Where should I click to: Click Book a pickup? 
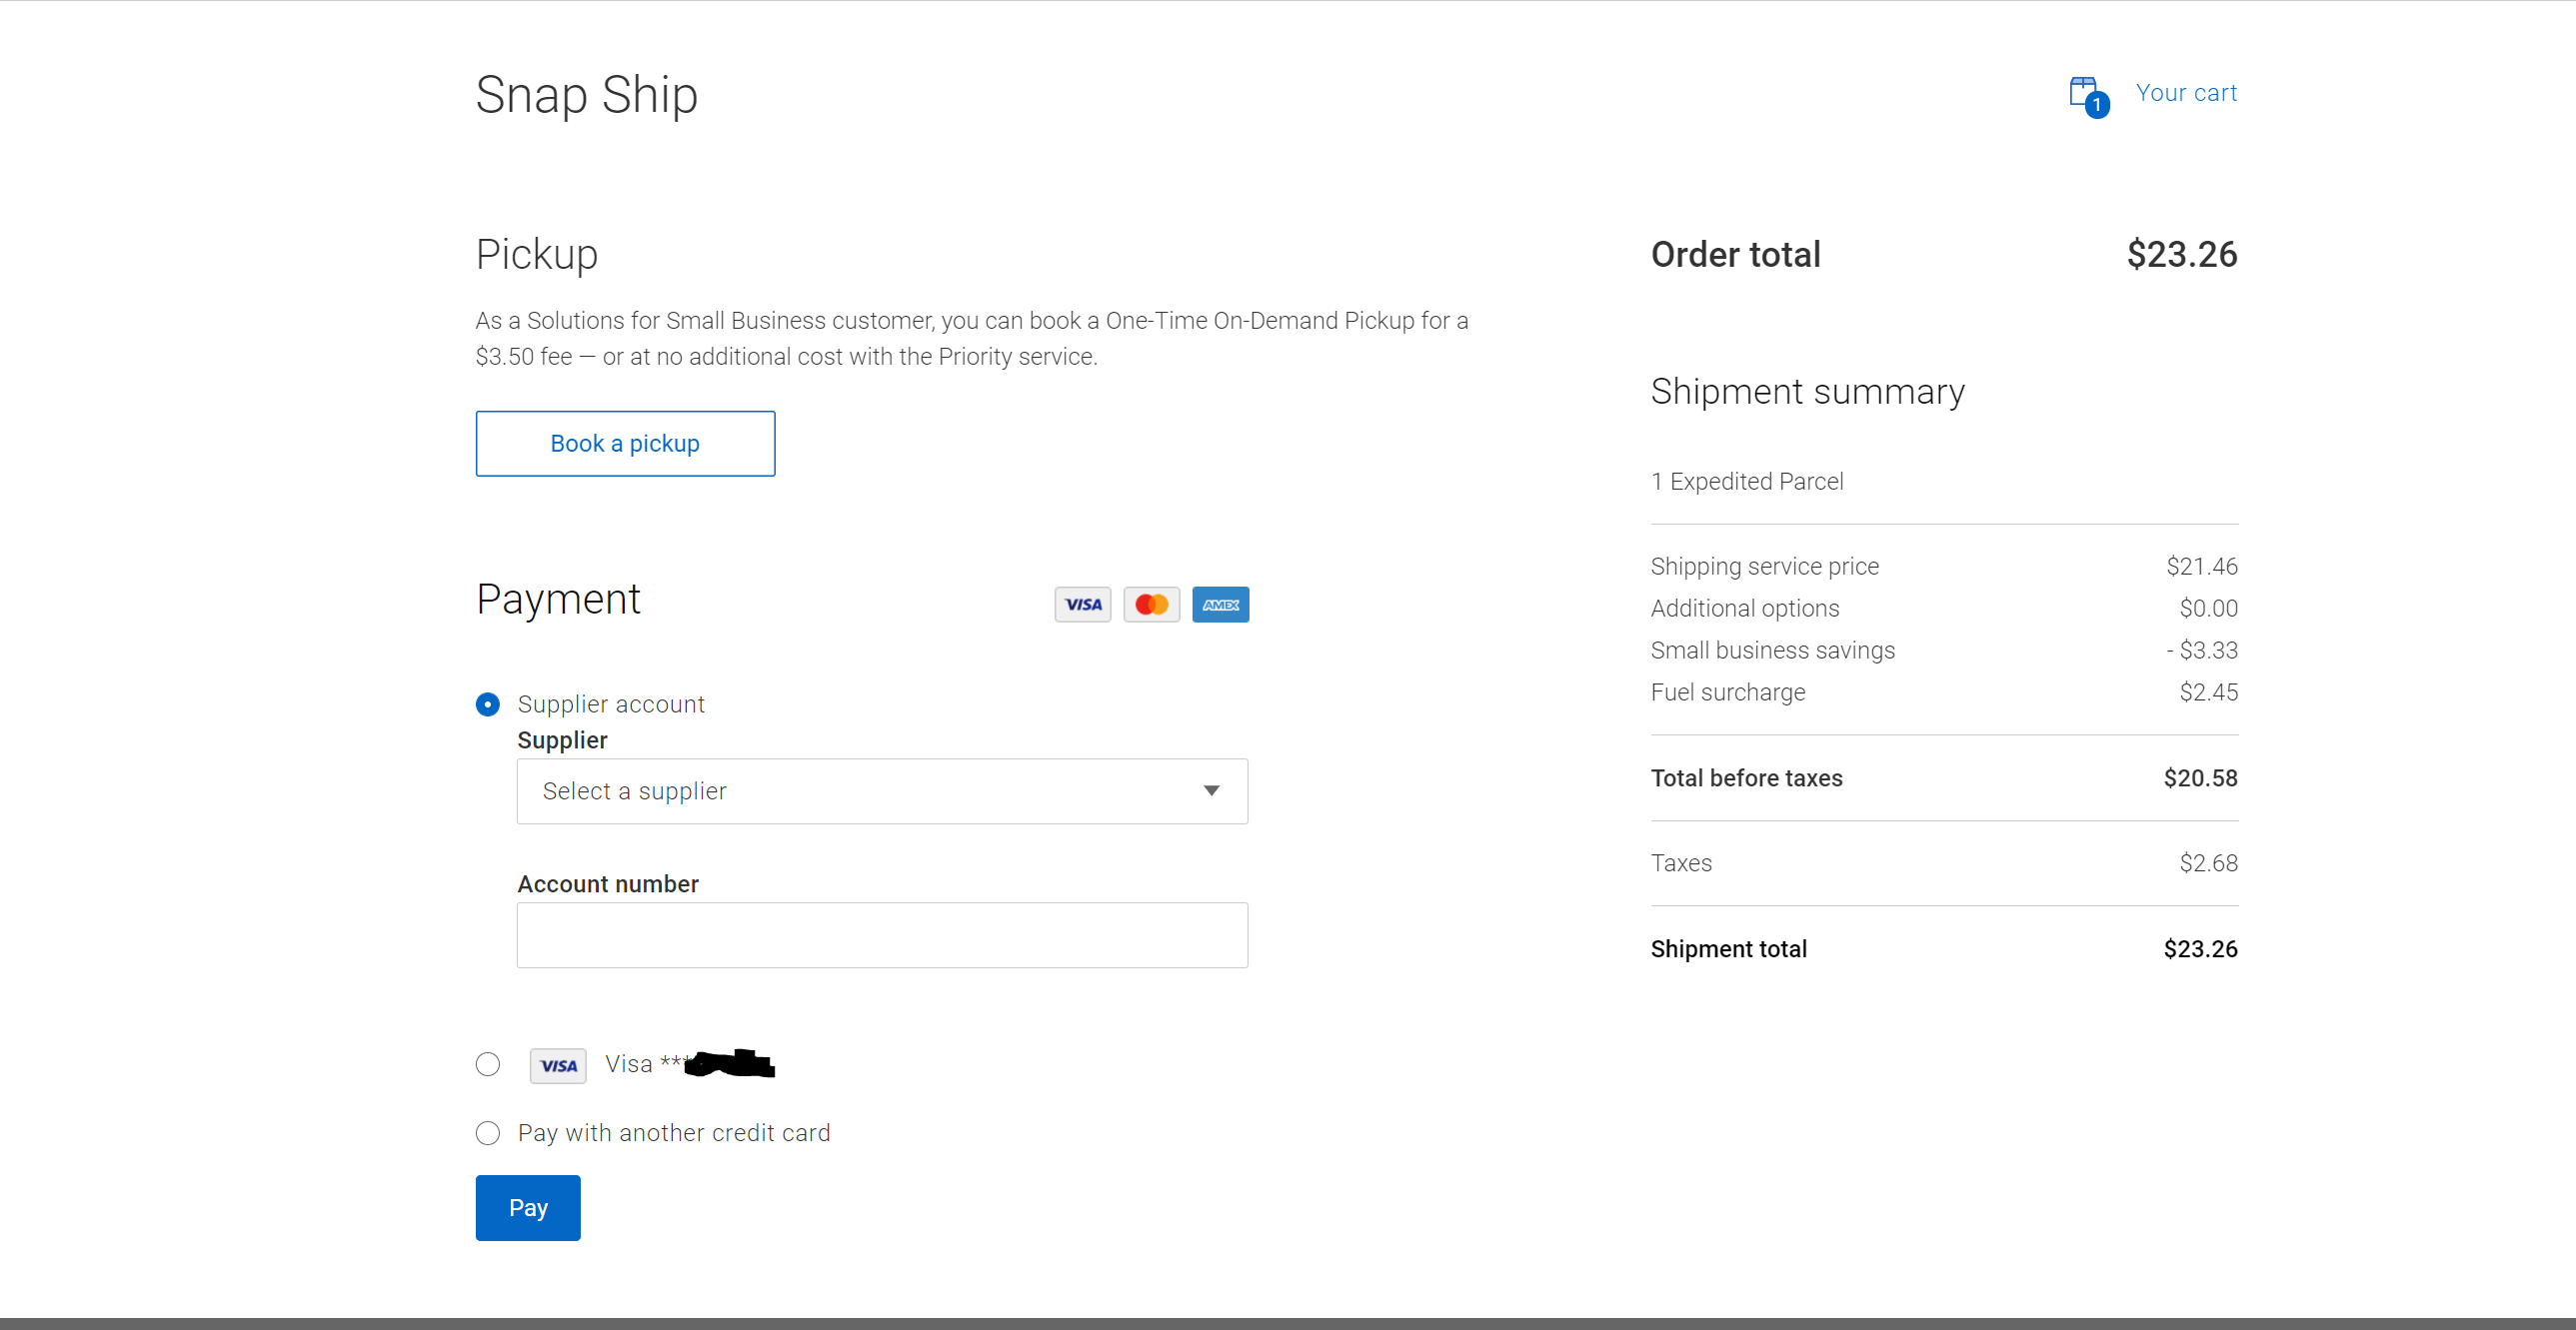click(x=624, y=443)
